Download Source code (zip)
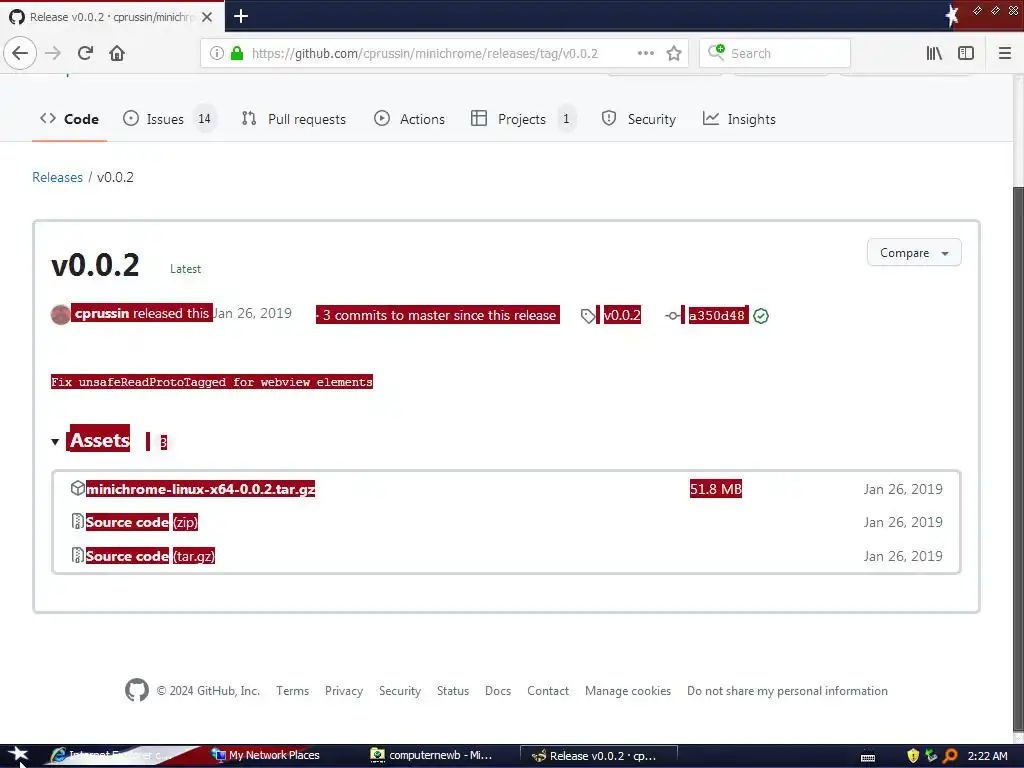 pyautogui.click(x=142, y=522)
